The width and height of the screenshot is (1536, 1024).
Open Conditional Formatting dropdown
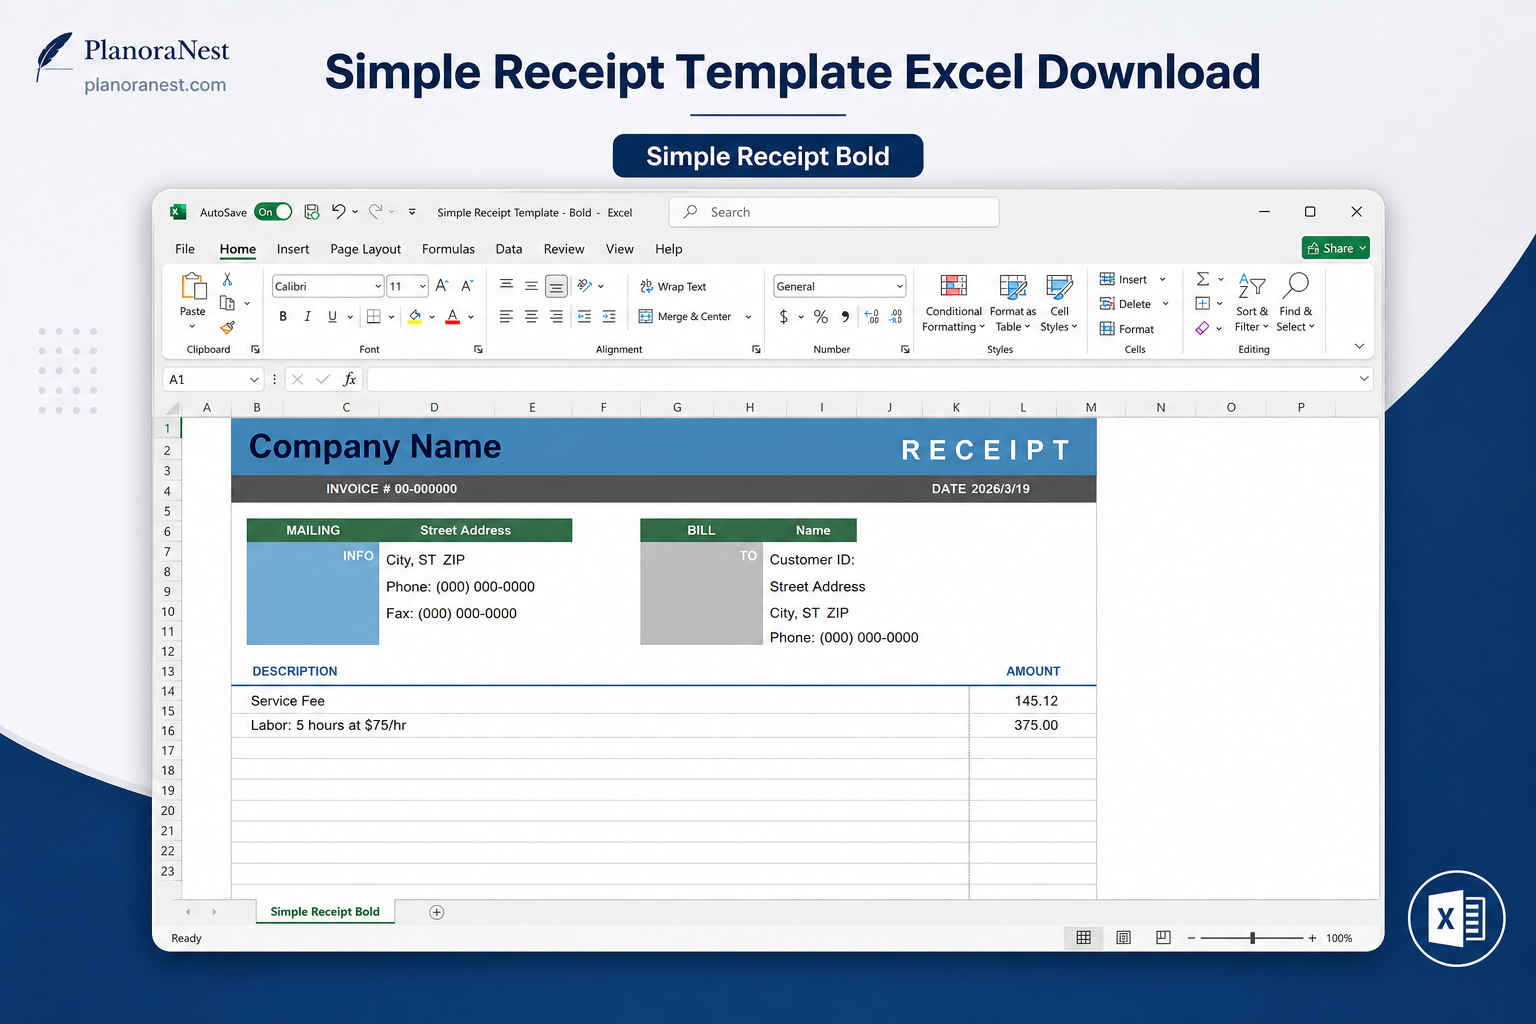(953, 303)
